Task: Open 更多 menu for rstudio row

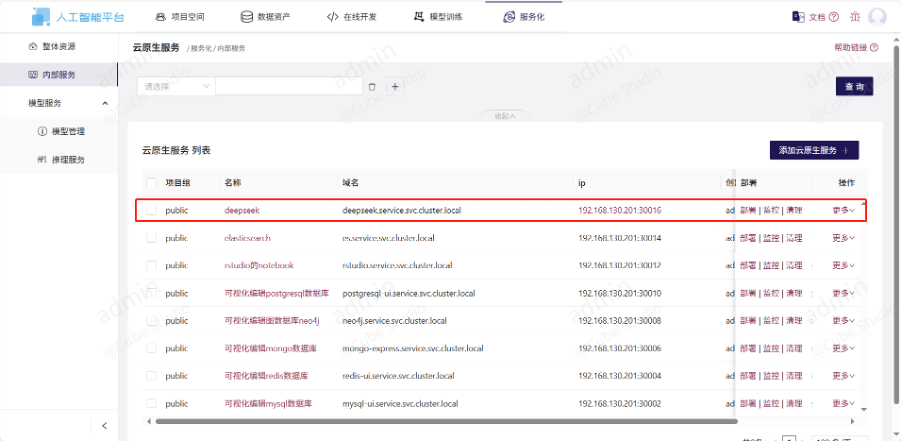Action: [843, 266]
